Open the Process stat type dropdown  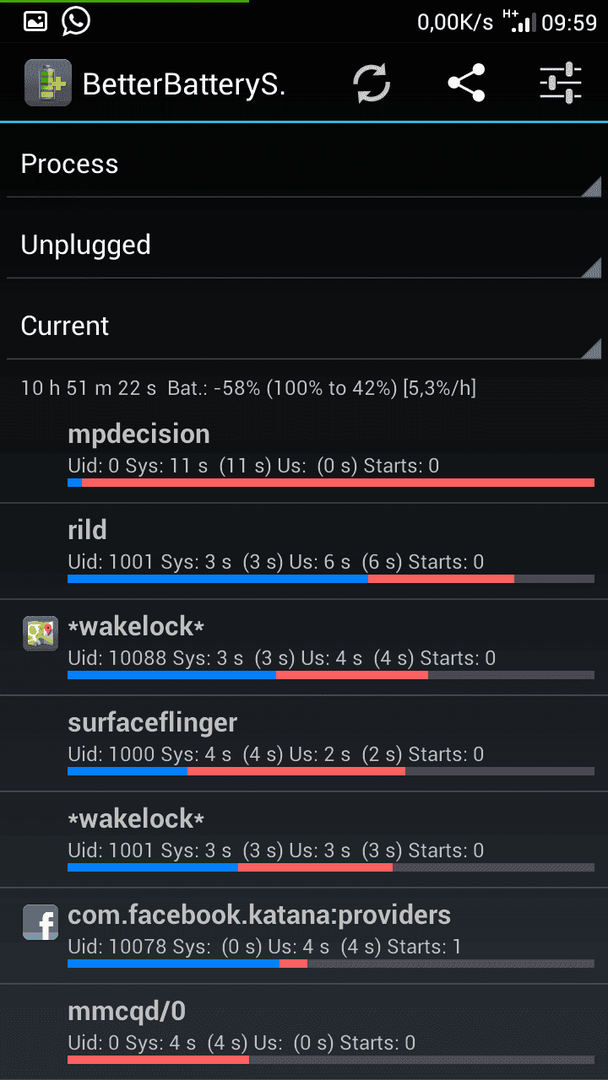pyautogui.click(x=304, y=165)
